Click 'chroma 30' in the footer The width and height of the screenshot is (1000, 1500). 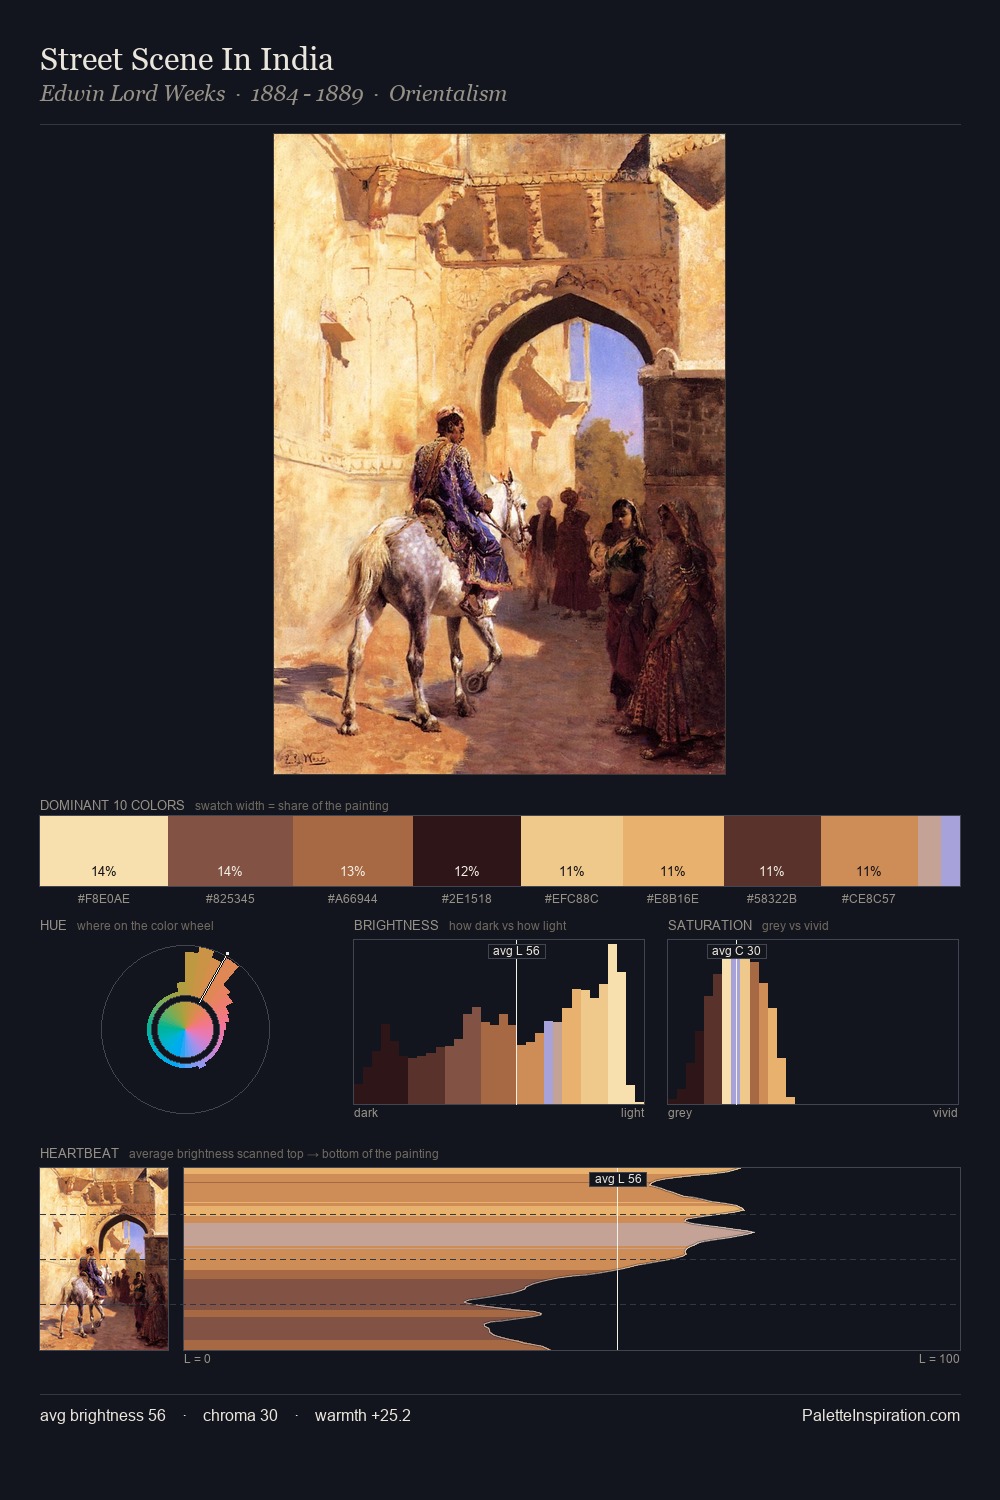(240, 1415)
